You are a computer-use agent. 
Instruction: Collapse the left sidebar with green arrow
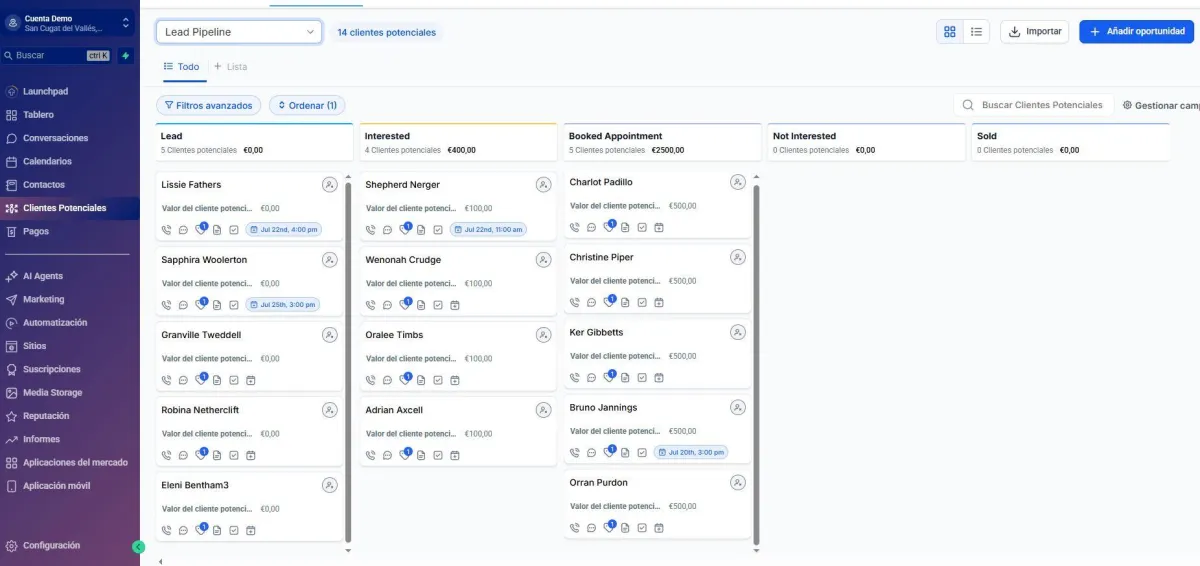[138, 547]
